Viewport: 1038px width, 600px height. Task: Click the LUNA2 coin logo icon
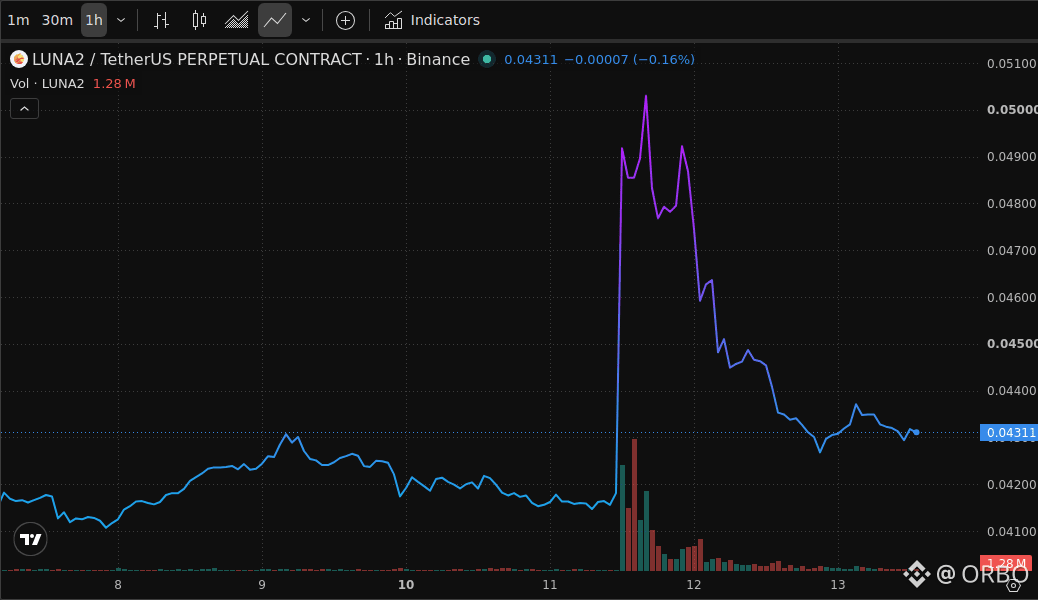pyautogui.click(x=19, y=60)
